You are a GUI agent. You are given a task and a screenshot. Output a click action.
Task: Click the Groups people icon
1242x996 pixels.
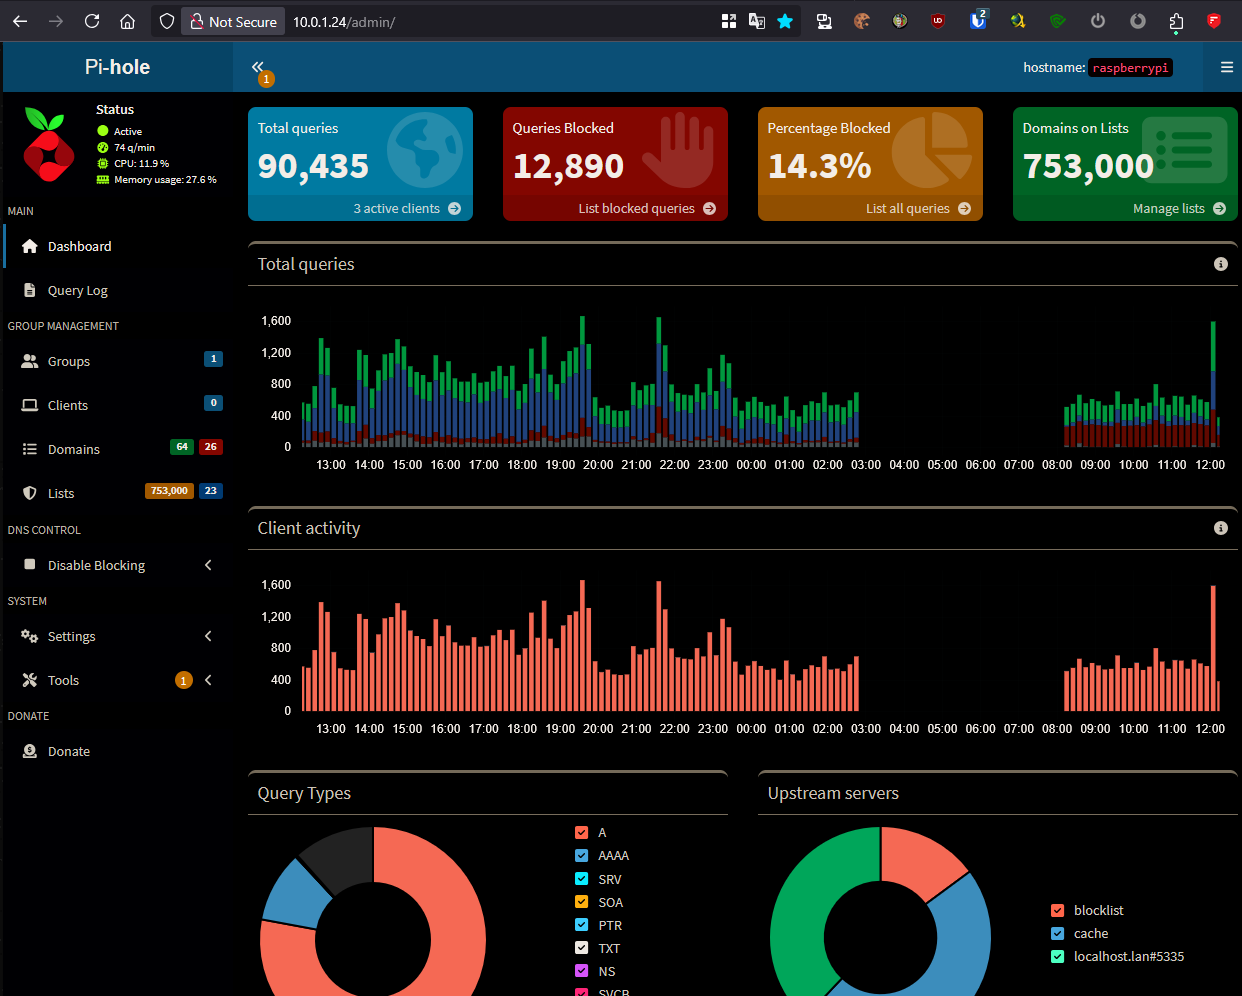(30, 361)
